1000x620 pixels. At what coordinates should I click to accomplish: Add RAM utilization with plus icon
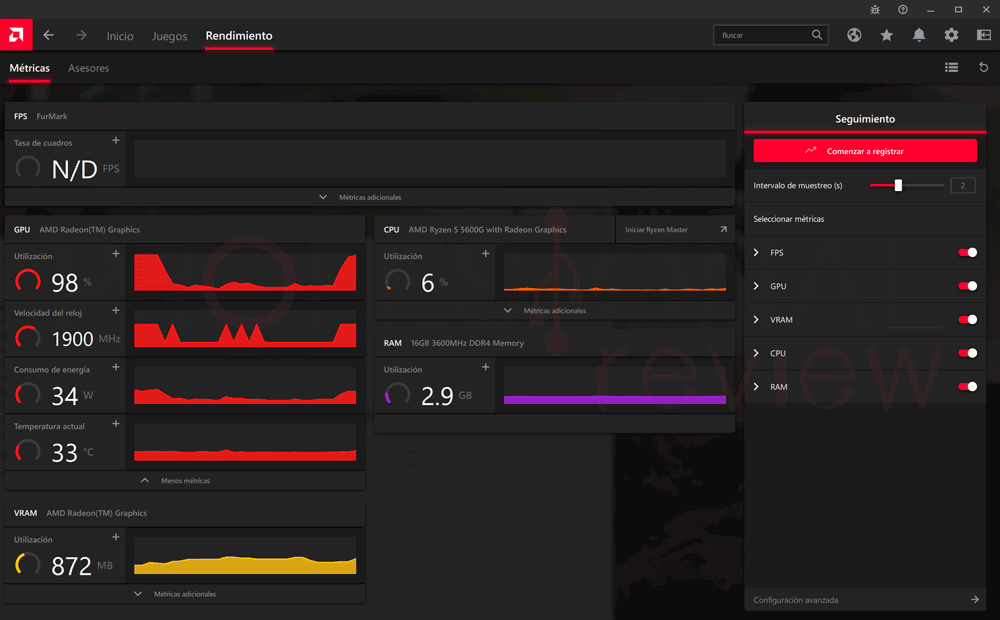(x=485, y=367)
